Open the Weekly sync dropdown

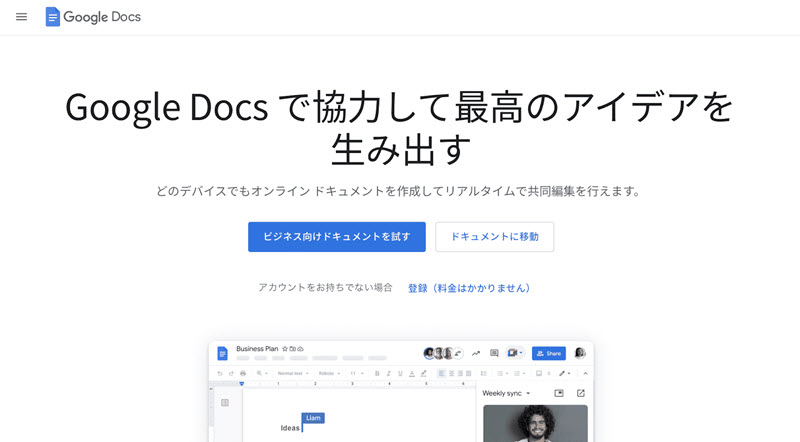(x=506, y=393)
